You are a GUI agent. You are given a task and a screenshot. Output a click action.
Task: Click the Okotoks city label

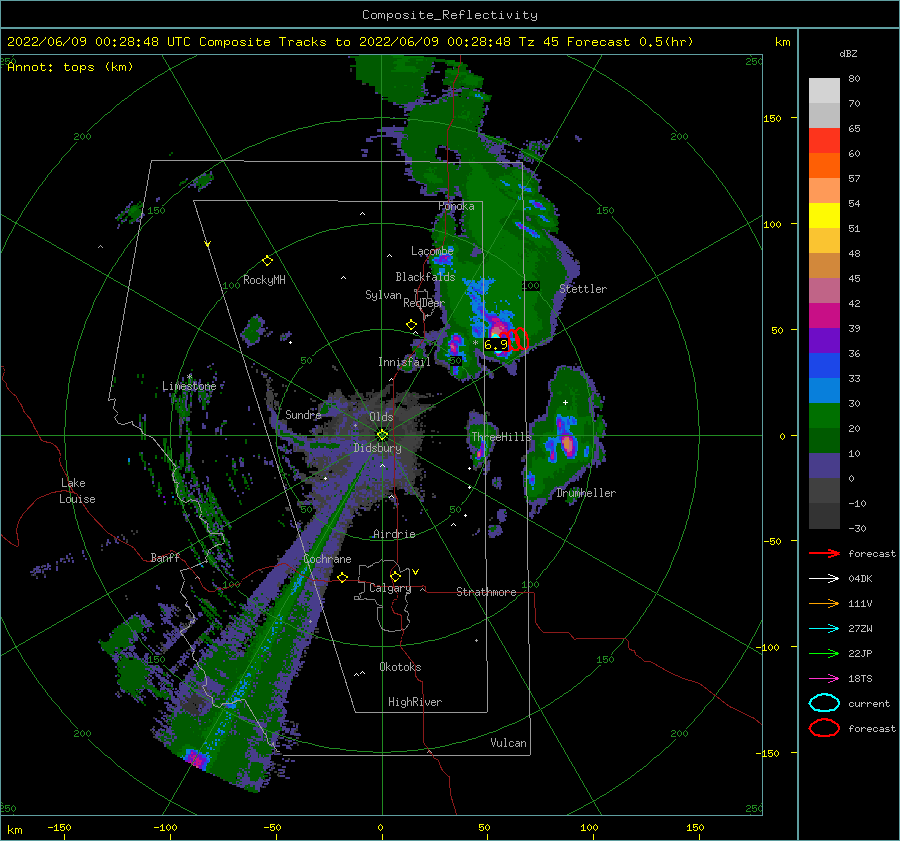pyautogui.click(x=400, y=667)
